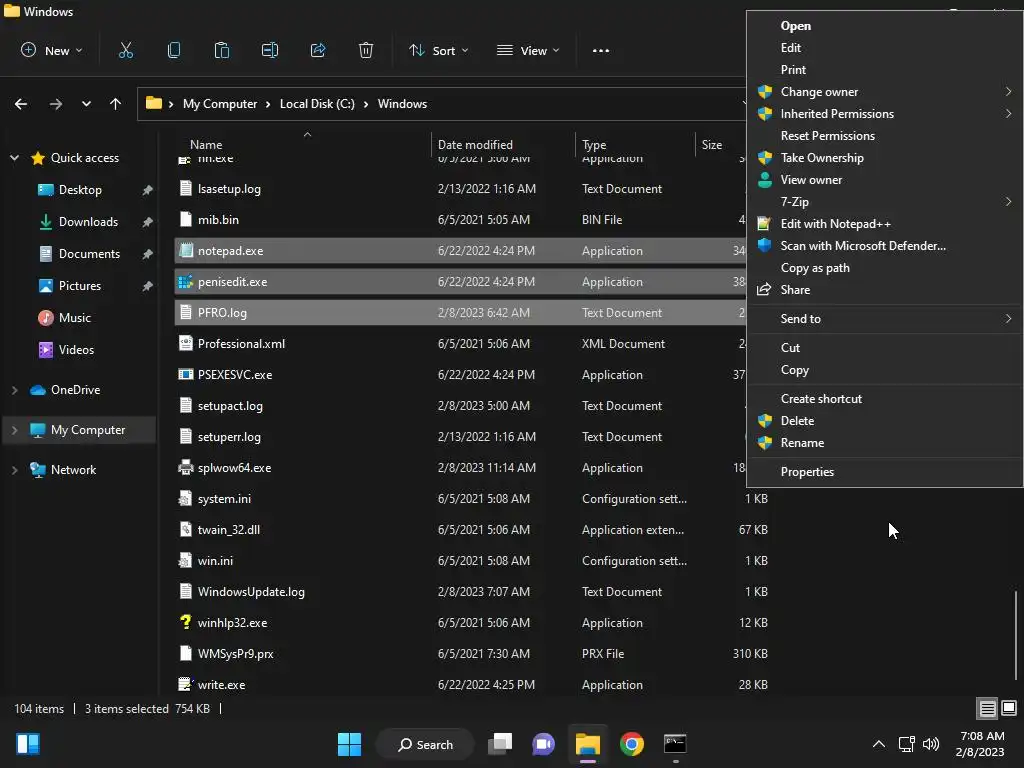Open Task View on taskbar
The height and width of the screenshot is (768, 1024).
pos(501,744)
